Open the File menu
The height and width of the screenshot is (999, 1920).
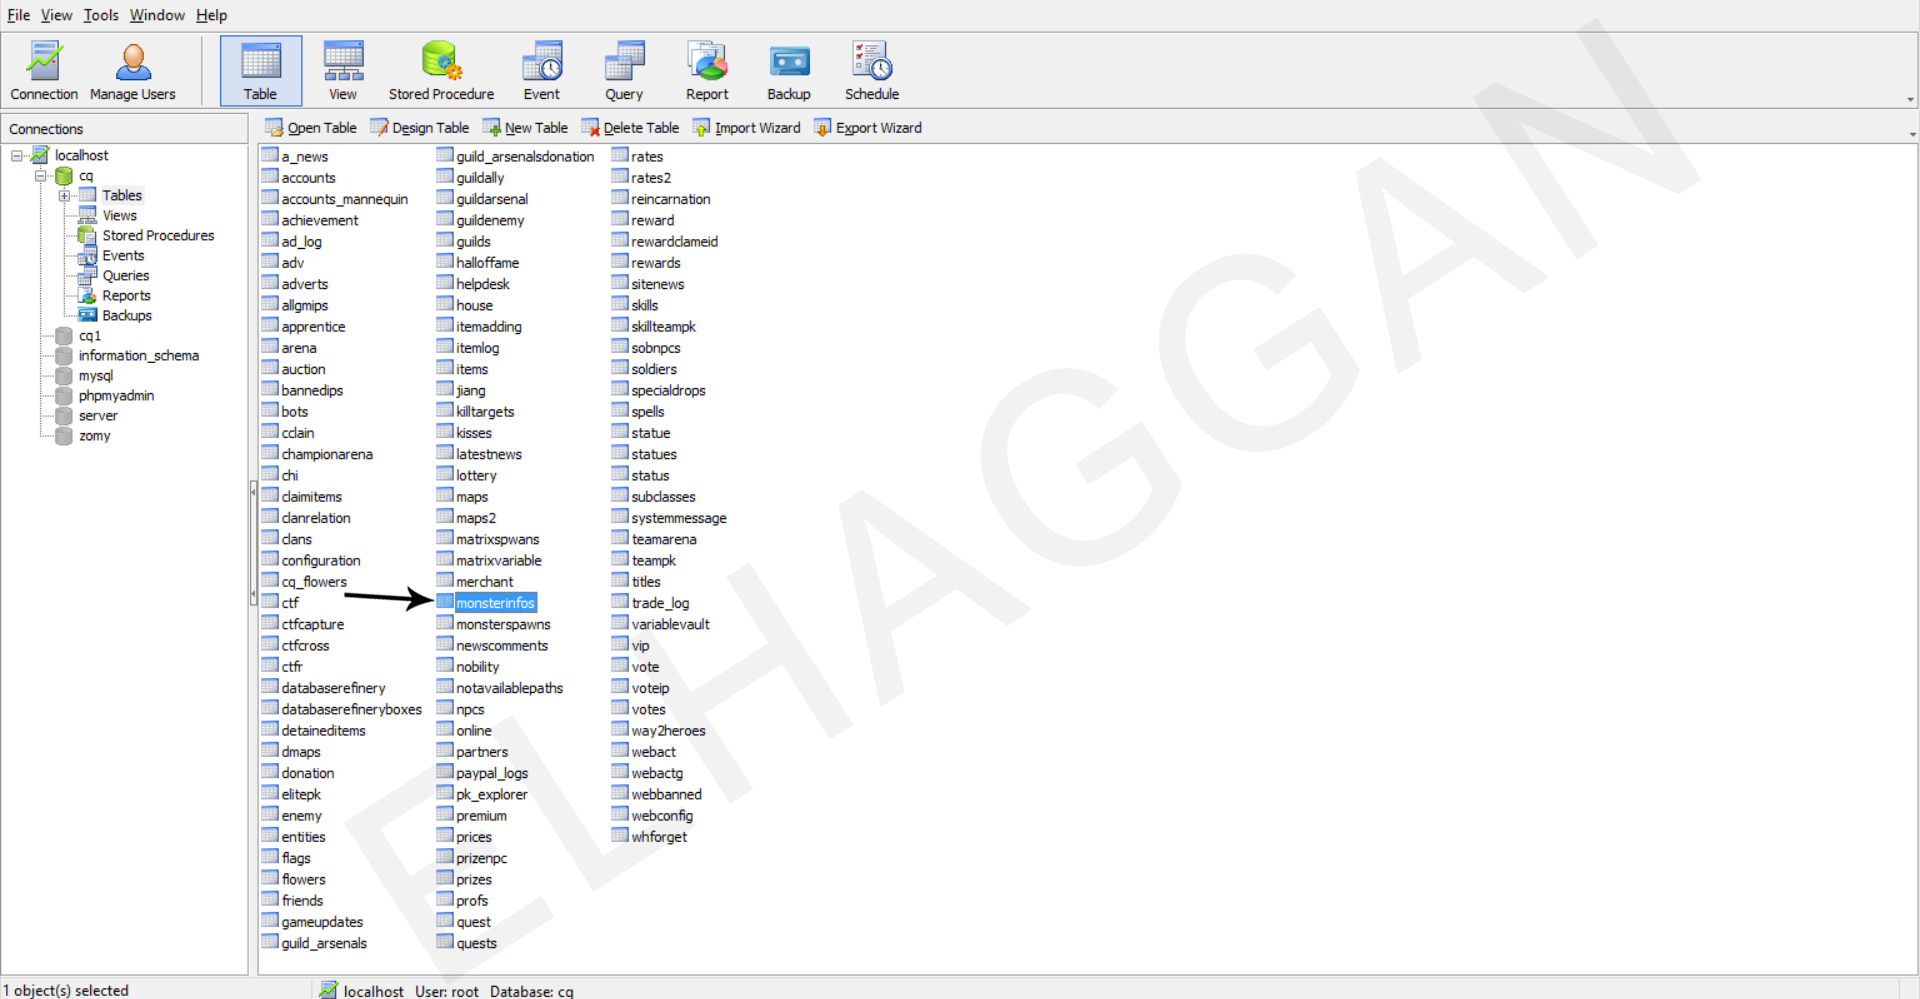pos(18,15)
